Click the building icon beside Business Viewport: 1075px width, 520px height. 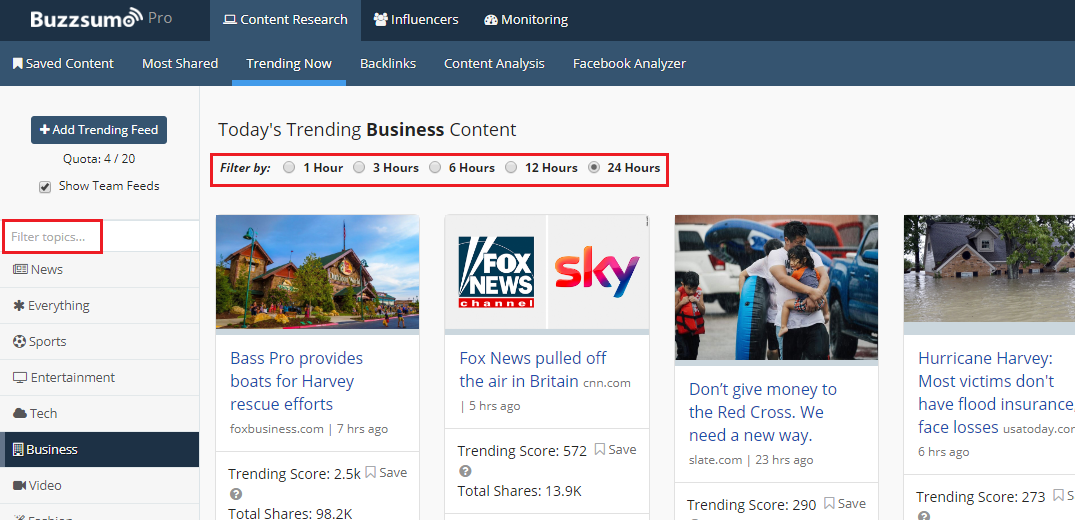click(x=19, y=449)
